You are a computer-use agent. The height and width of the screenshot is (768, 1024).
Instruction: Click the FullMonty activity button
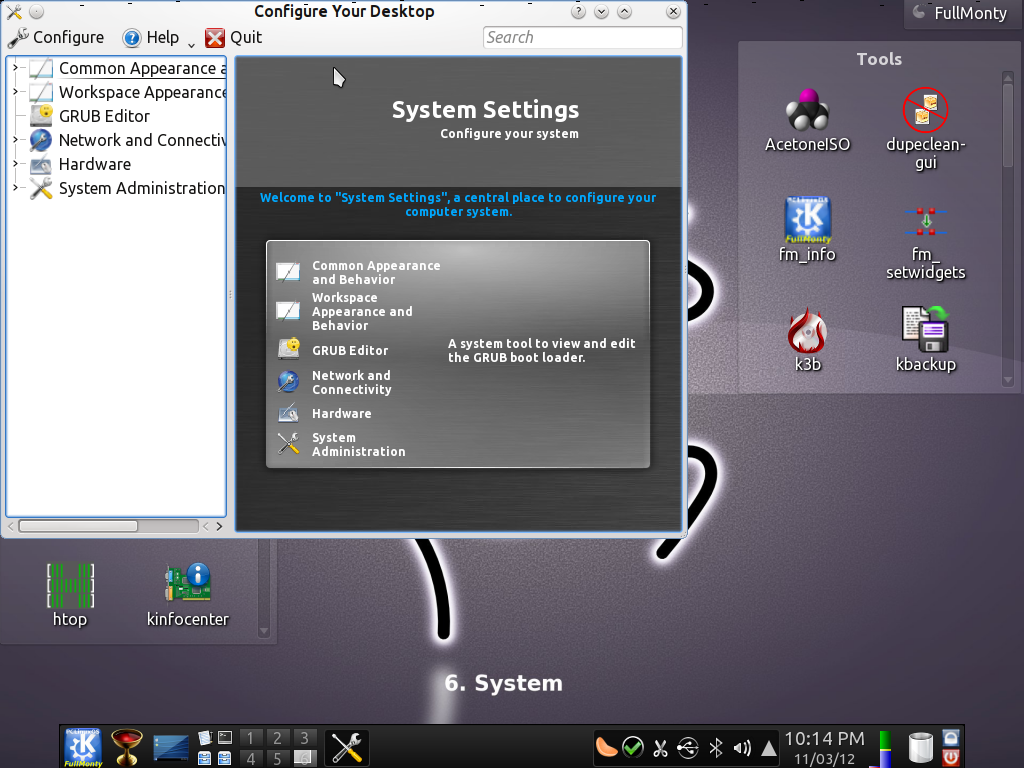point(963,13)
